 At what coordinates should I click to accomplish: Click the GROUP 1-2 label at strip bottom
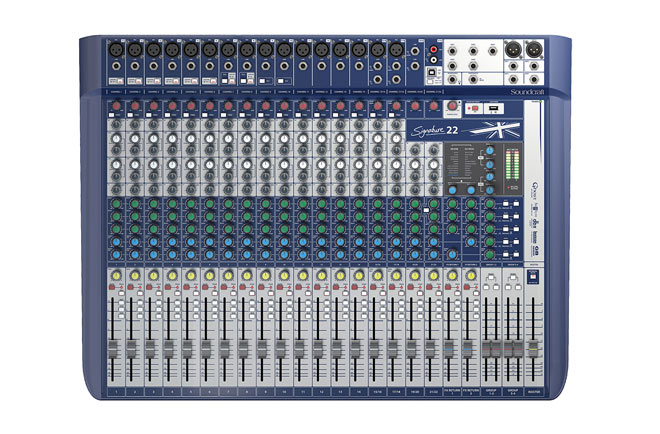491,391
